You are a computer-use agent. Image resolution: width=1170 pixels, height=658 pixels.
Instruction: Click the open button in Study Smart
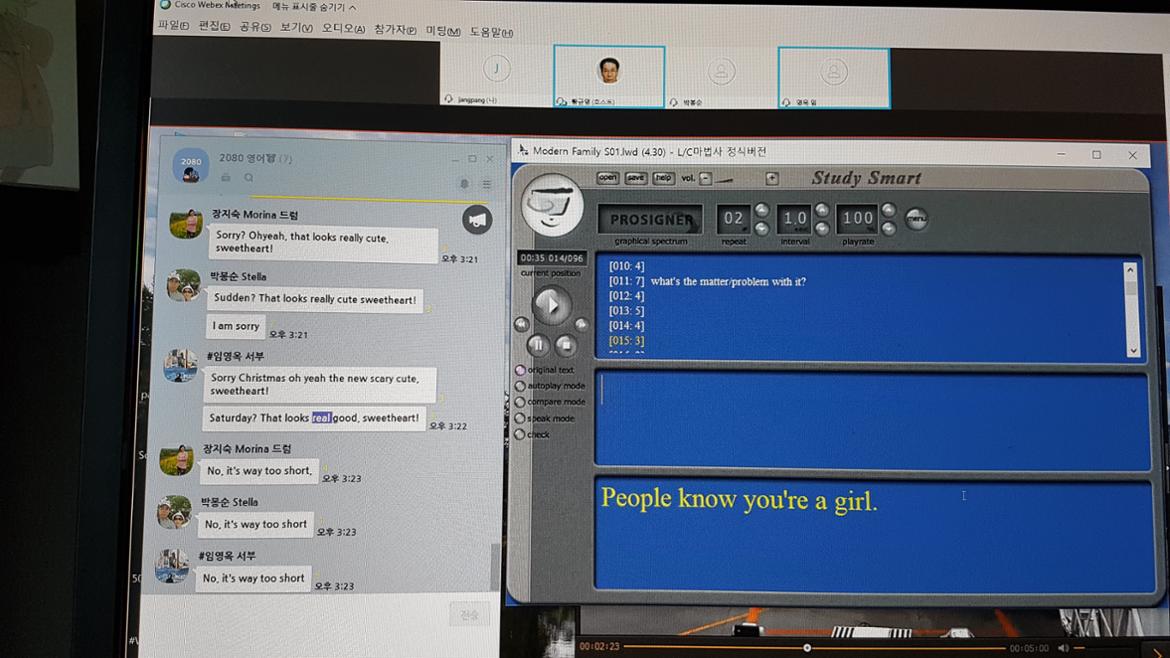[x=607, y=178]
